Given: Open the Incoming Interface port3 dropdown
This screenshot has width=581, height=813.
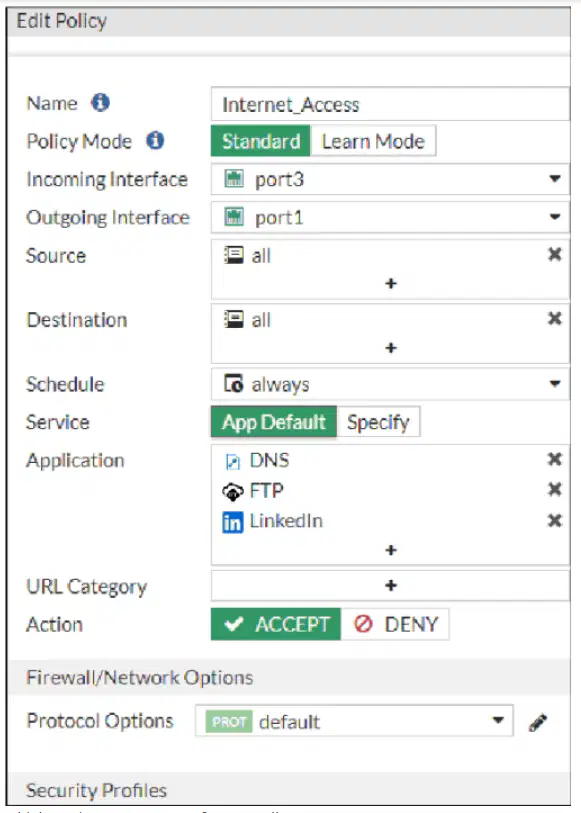Looking at the screenshot, I should pos(390,179).
